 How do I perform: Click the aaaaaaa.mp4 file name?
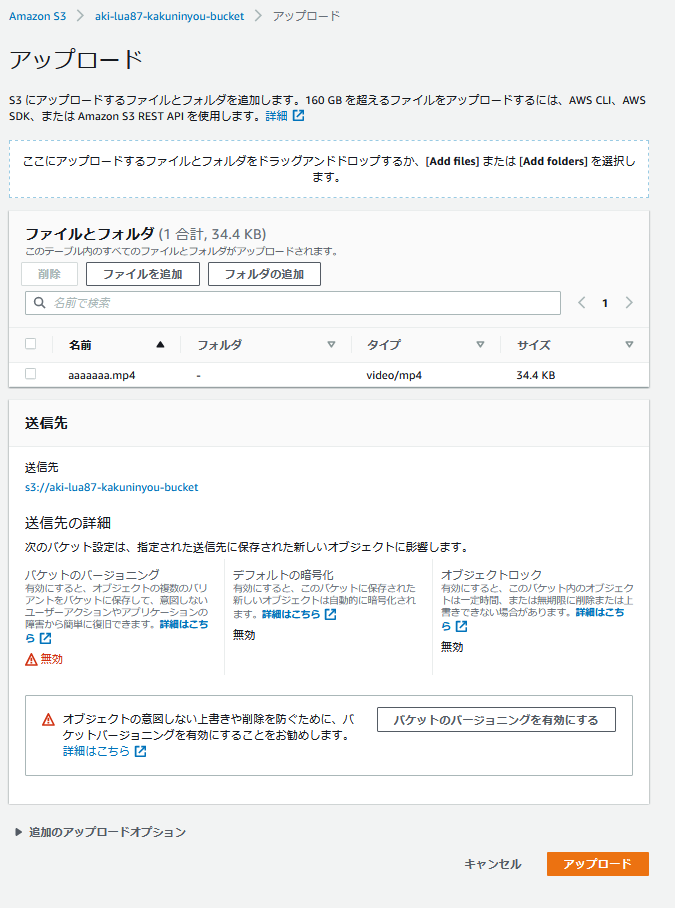tap(102, 375)
